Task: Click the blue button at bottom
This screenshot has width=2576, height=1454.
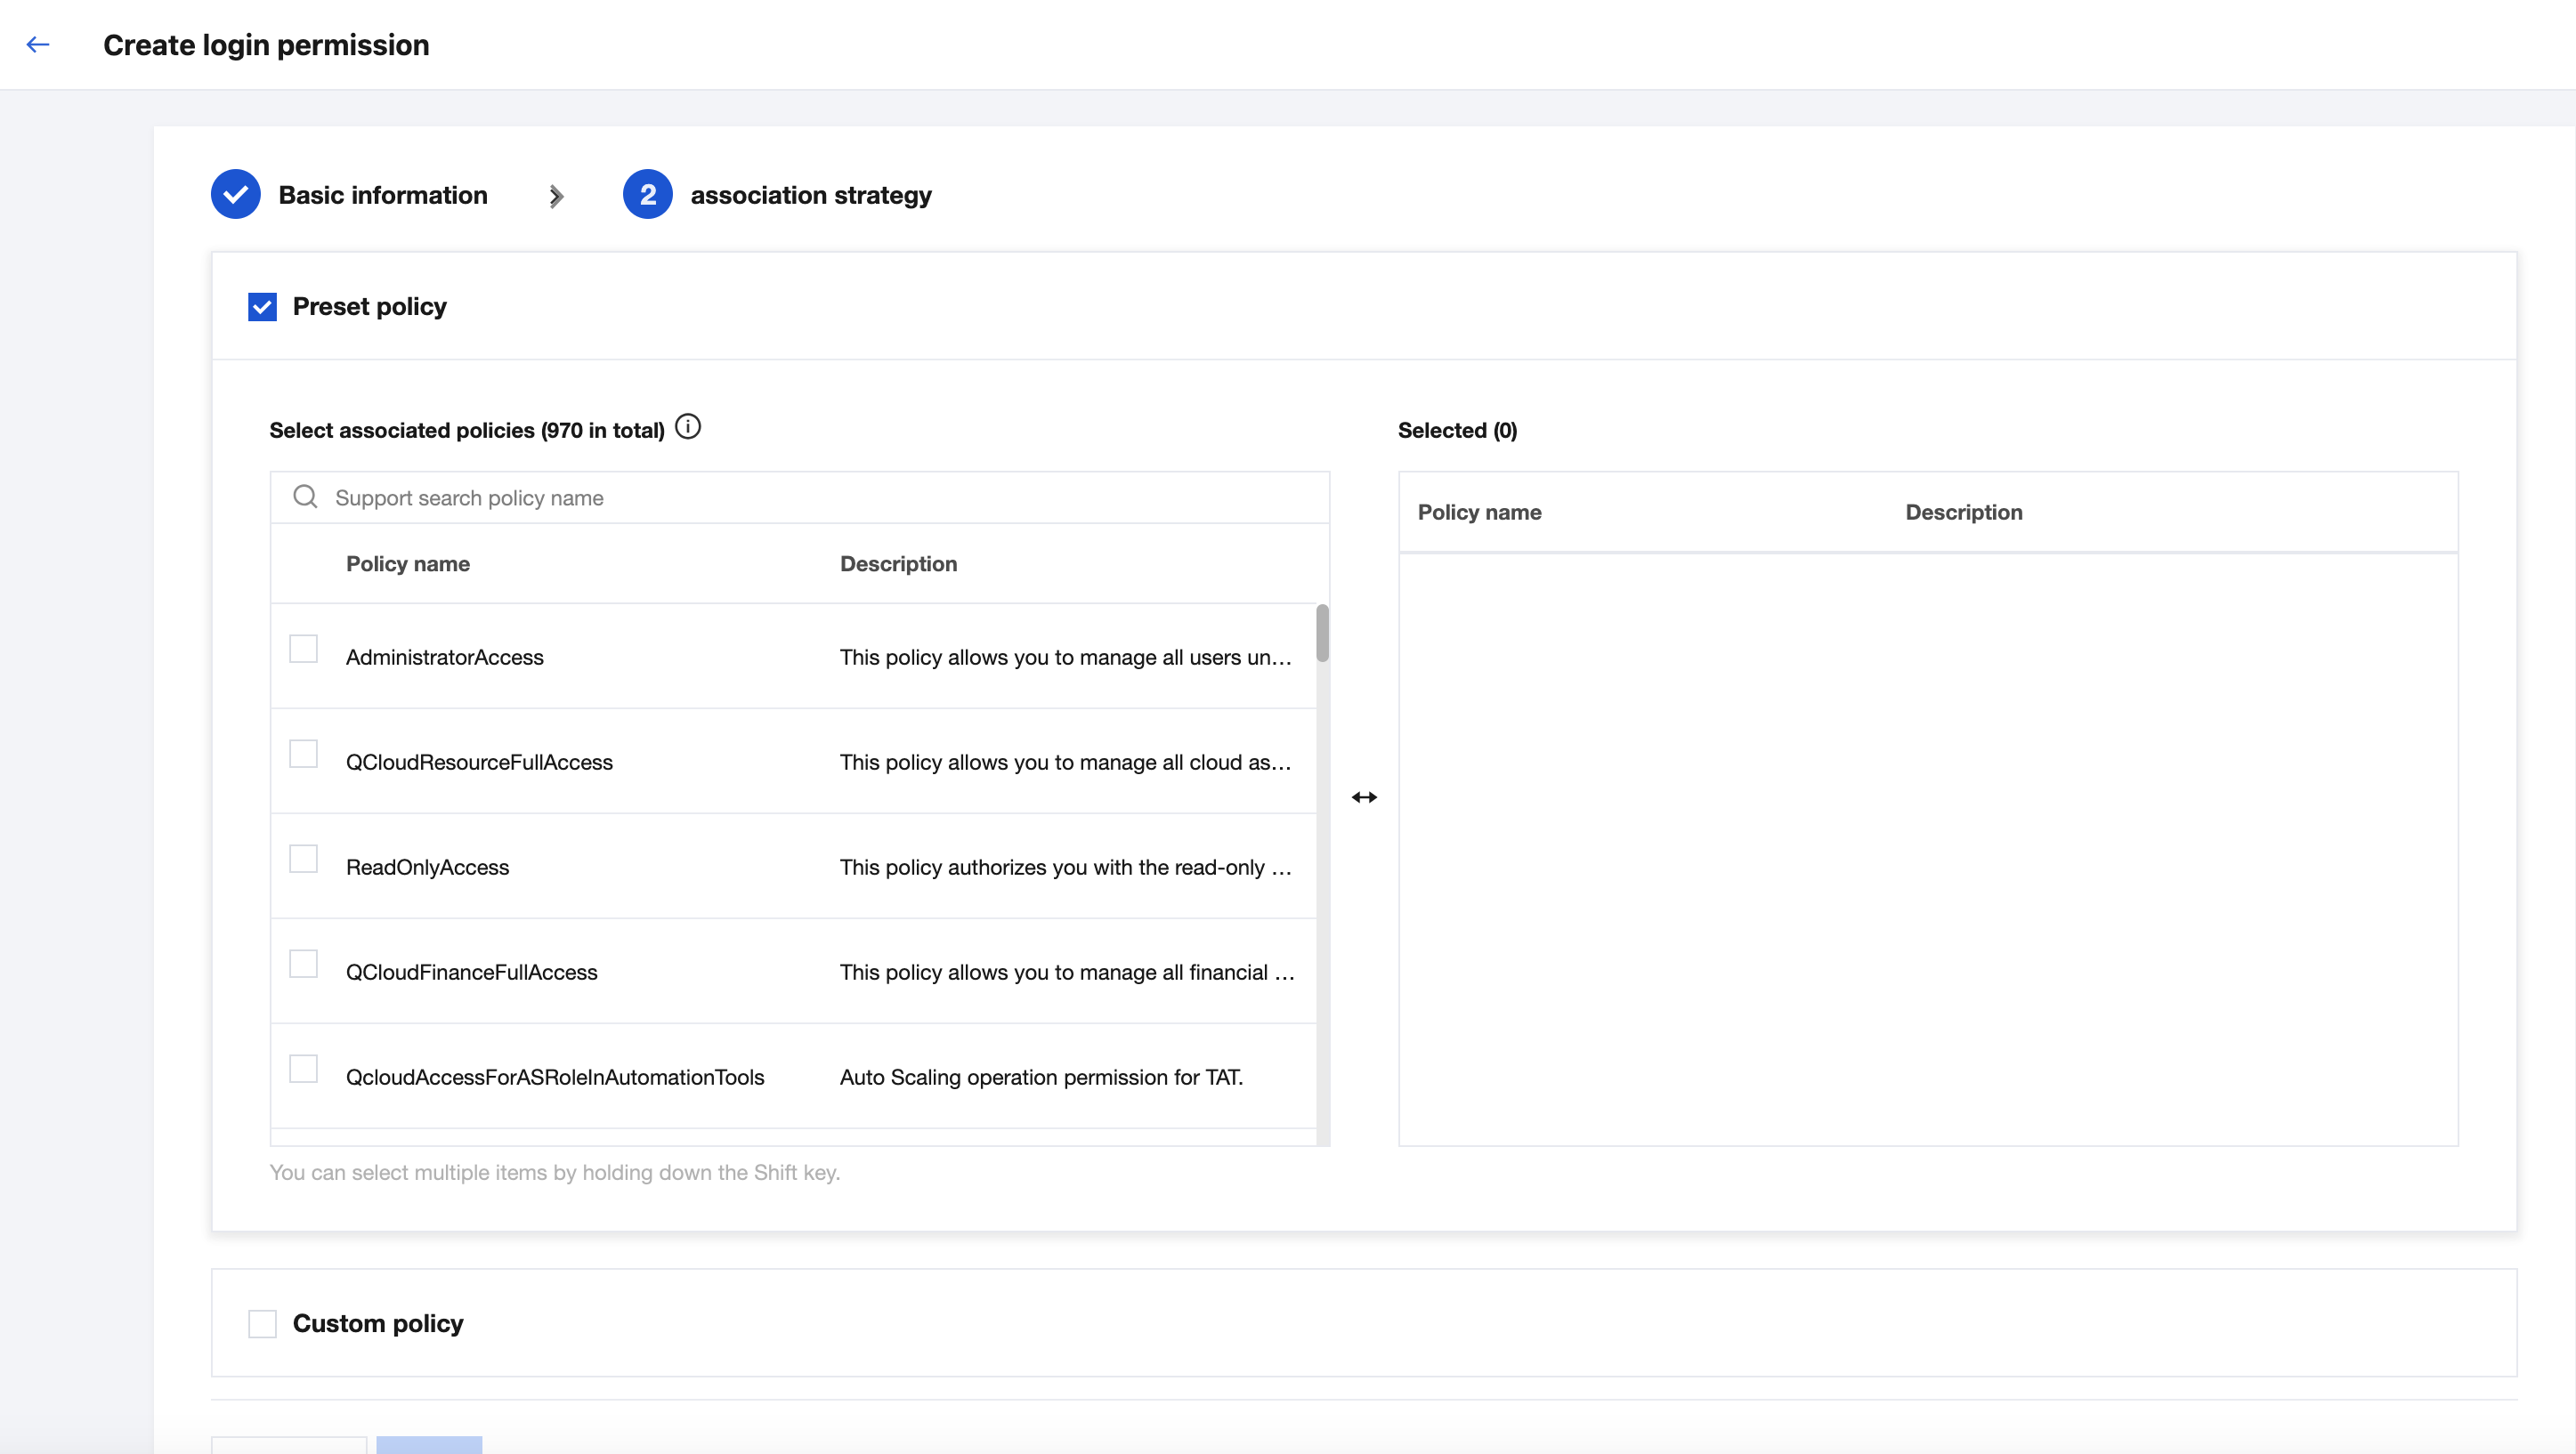Action: (429, 1445)
